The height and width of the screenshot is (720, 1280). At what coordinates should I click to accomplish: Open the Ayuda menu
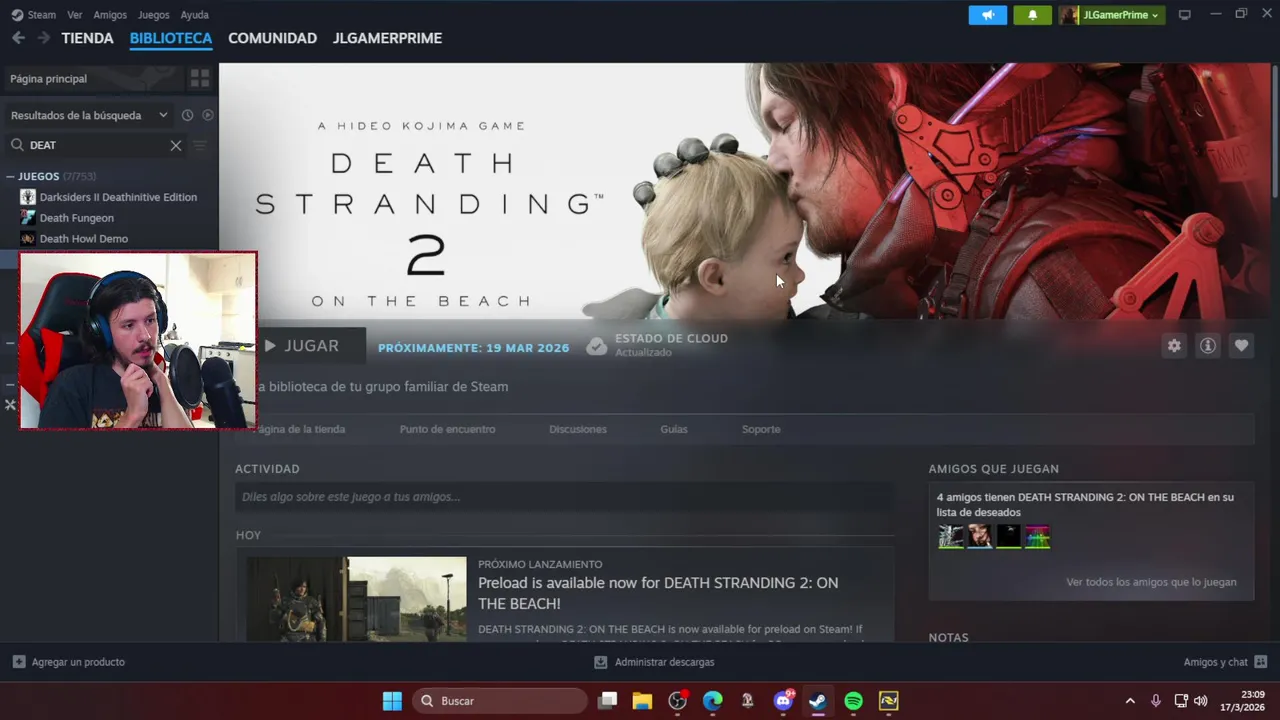pyautogui.click(x=195, y=15)
